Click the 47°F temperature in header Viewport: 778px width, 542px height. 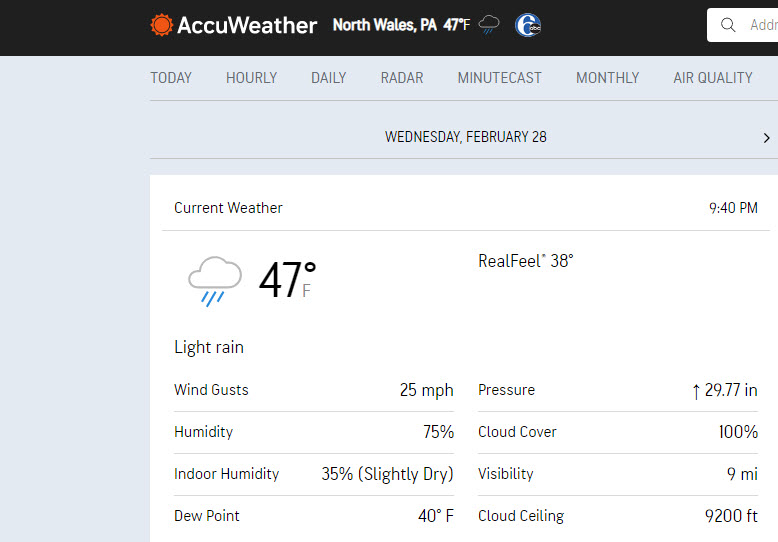pyautogui.click(x=456, y=25)
